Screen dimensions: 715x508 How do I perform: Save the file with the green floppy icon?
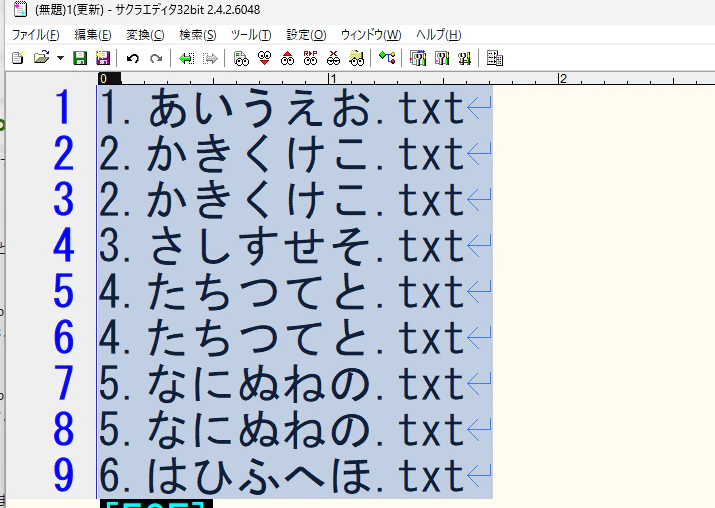point(80,58)
